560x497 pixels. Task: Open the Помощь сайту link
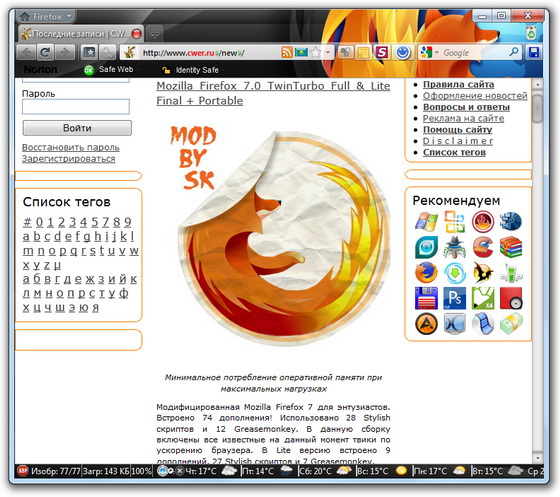pyautogui.click(x=458, y=130)
